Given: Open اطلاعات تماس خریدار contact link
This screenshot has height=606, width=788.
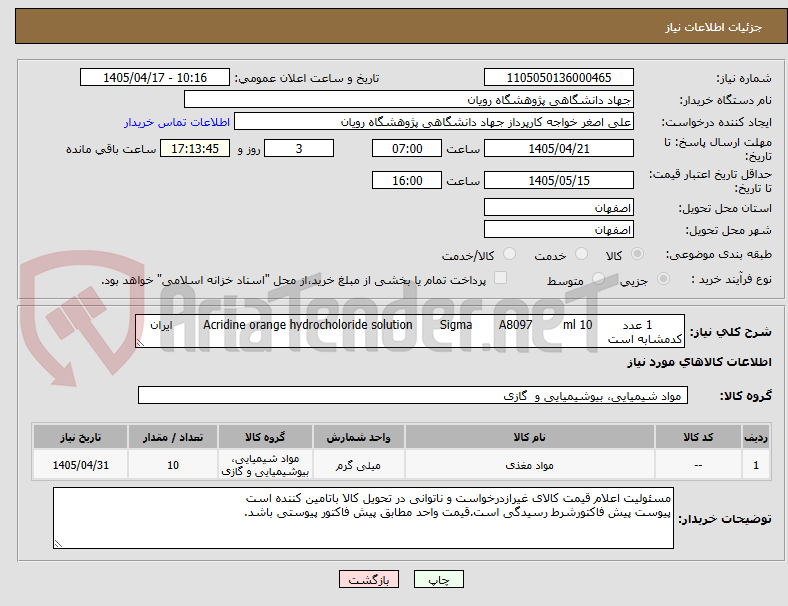Looking at the screenshot, I should coord(177,122).
